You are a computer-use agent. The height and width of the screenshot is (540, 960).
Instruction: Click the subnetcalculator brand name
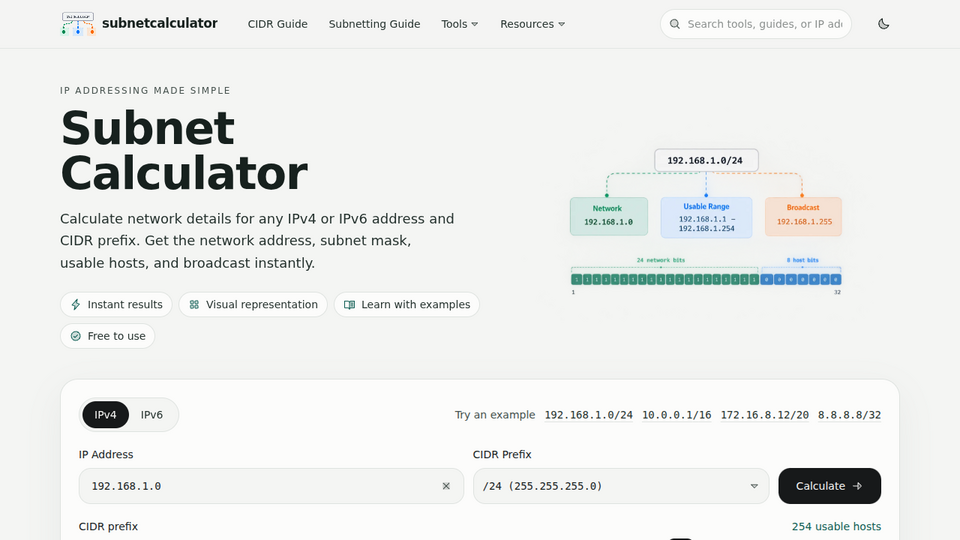coord(160,23)
